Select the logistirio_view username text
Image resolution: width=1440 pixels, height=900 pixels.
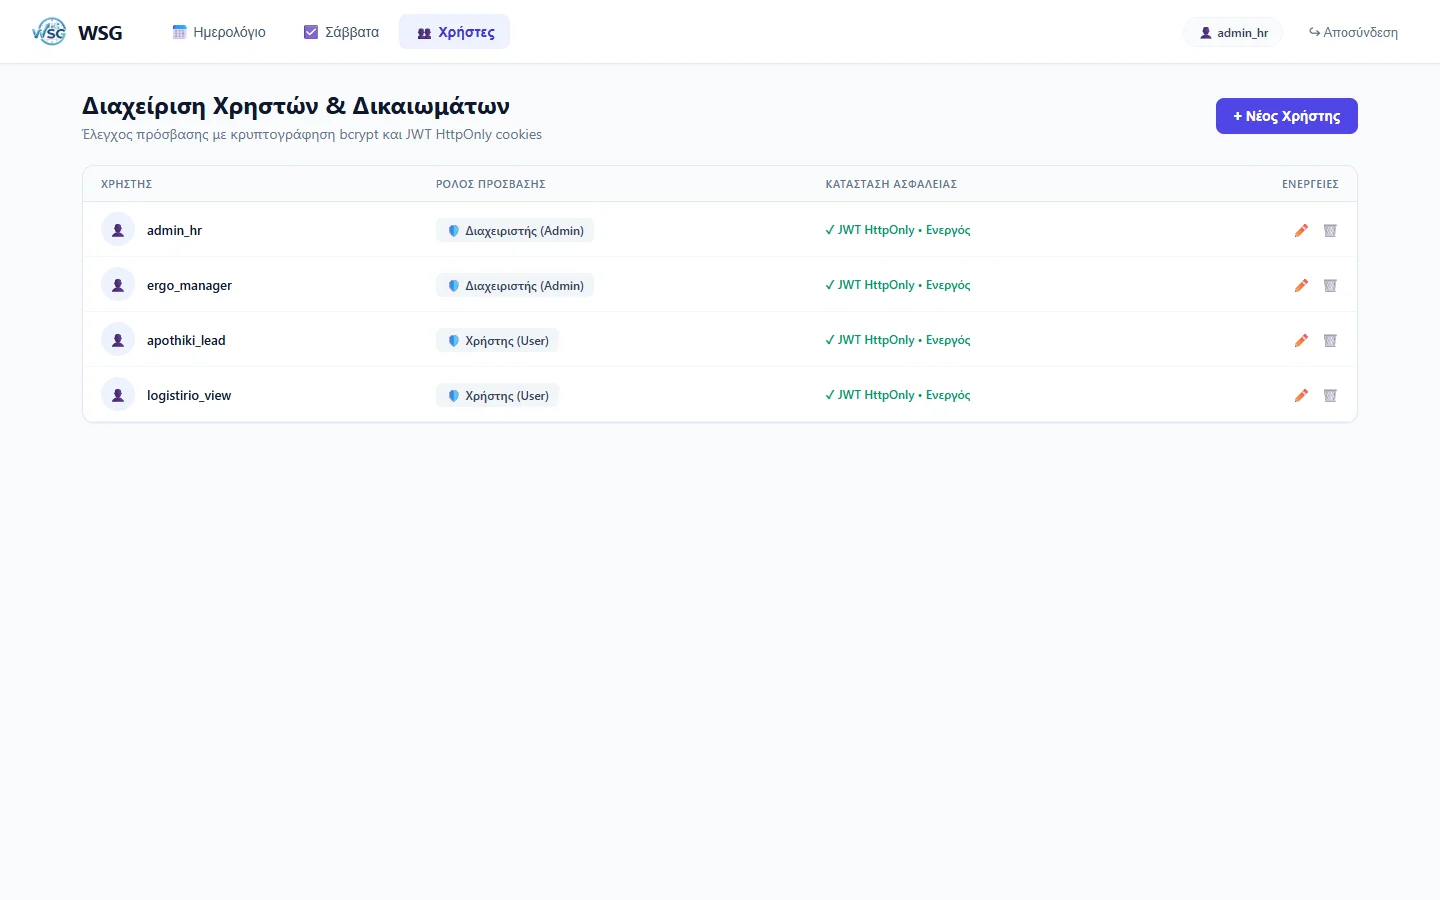pos(189,395)
